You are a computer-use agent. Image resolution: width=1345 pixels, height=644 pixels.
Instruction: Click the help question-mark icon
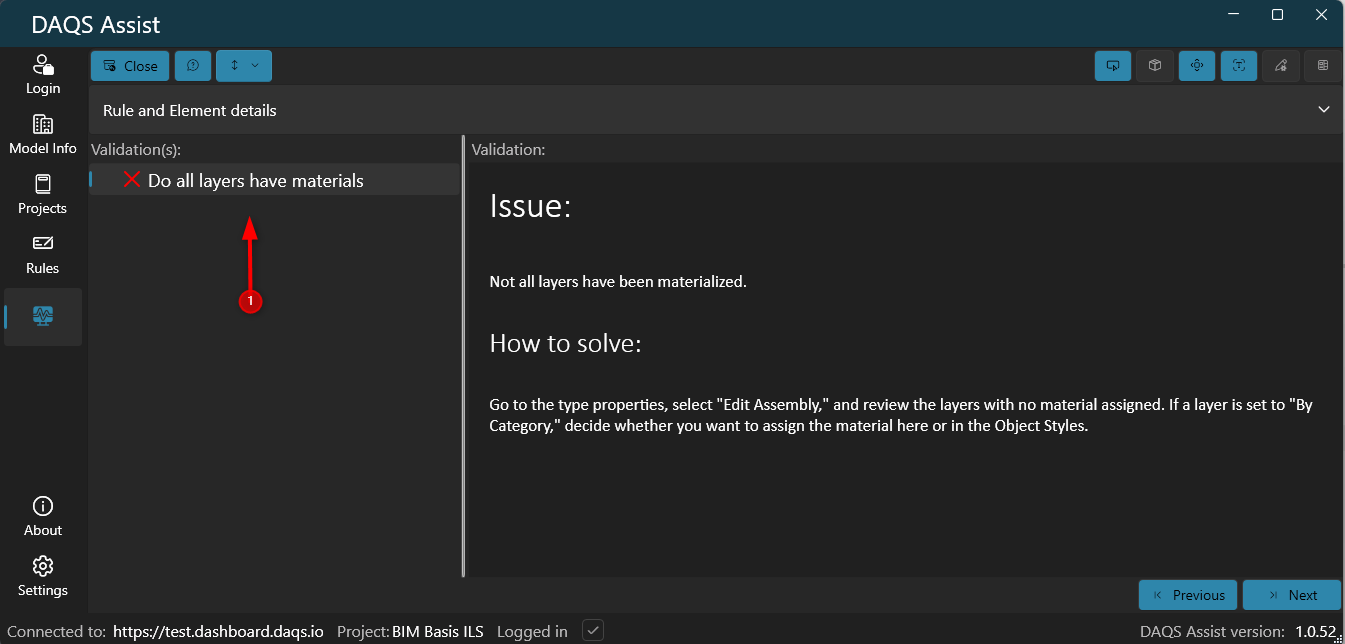click(193, 65)
